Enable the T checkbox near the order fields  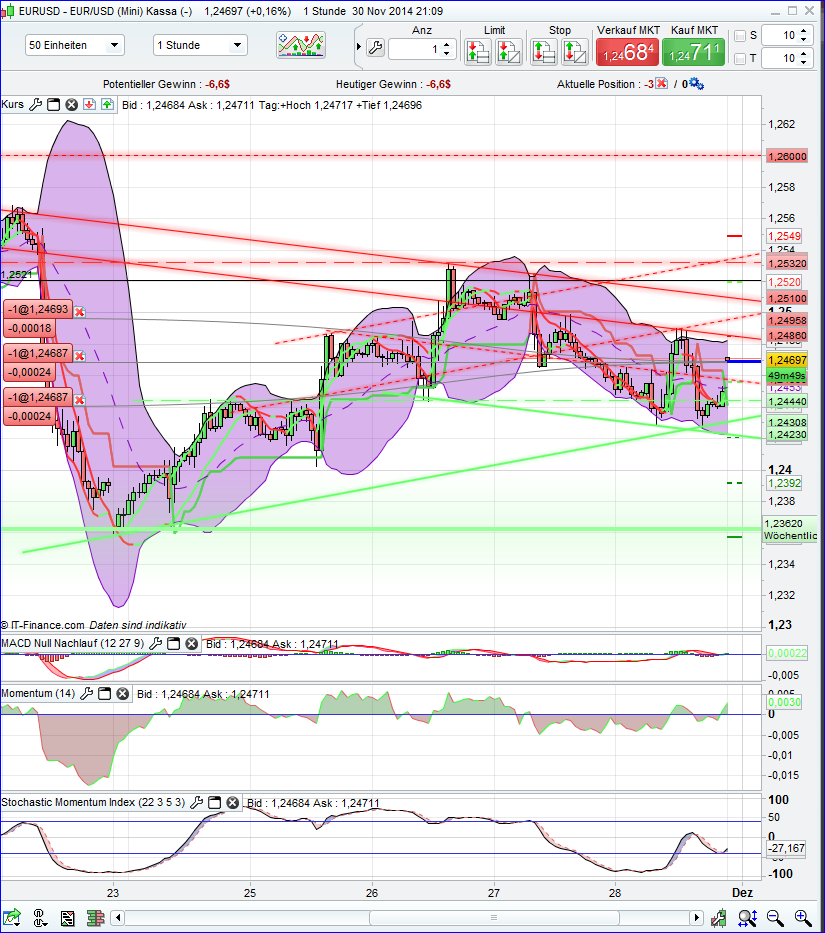pyautogui.click(x=742, y=58)
